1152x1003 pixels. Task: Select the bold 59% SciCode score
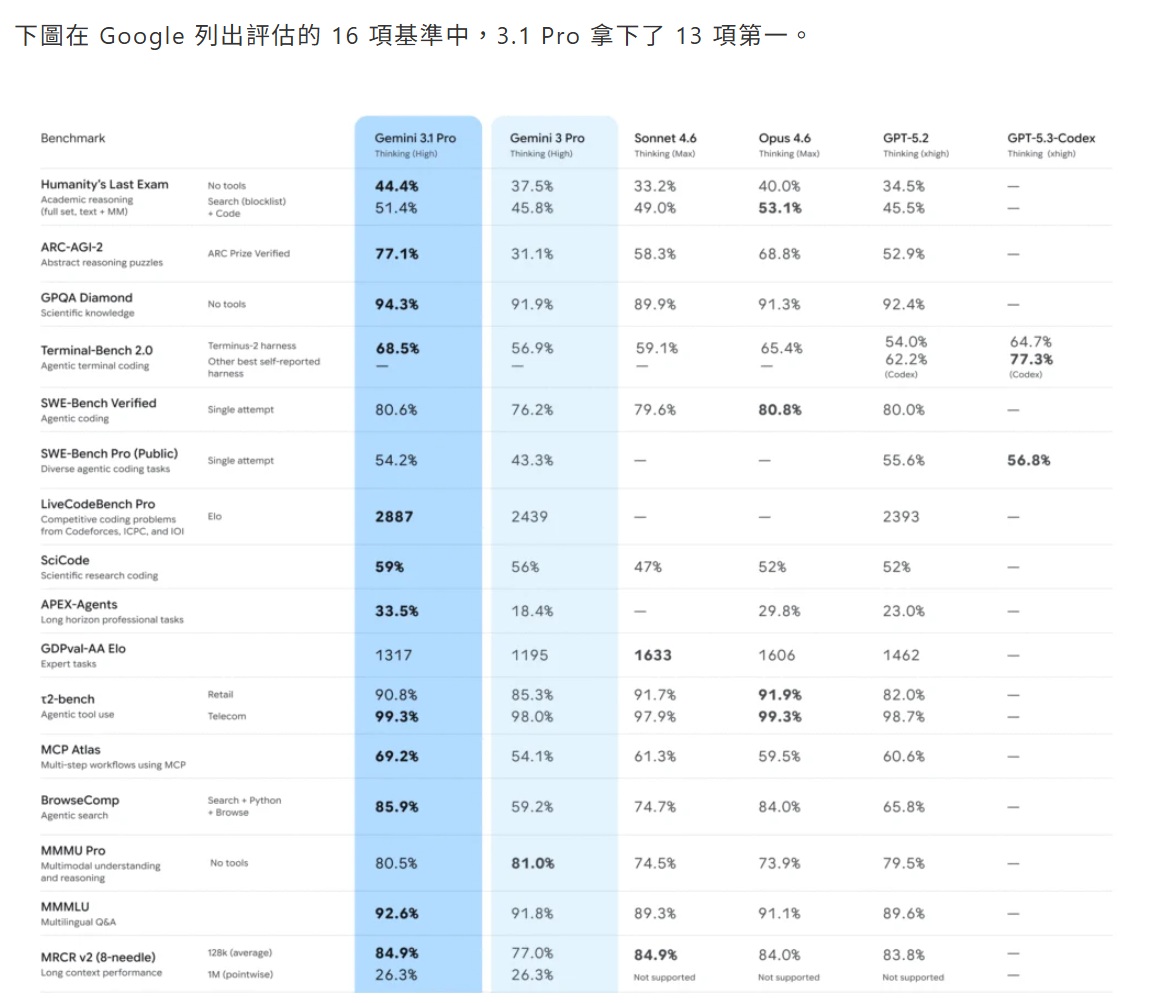click(389, 567)
